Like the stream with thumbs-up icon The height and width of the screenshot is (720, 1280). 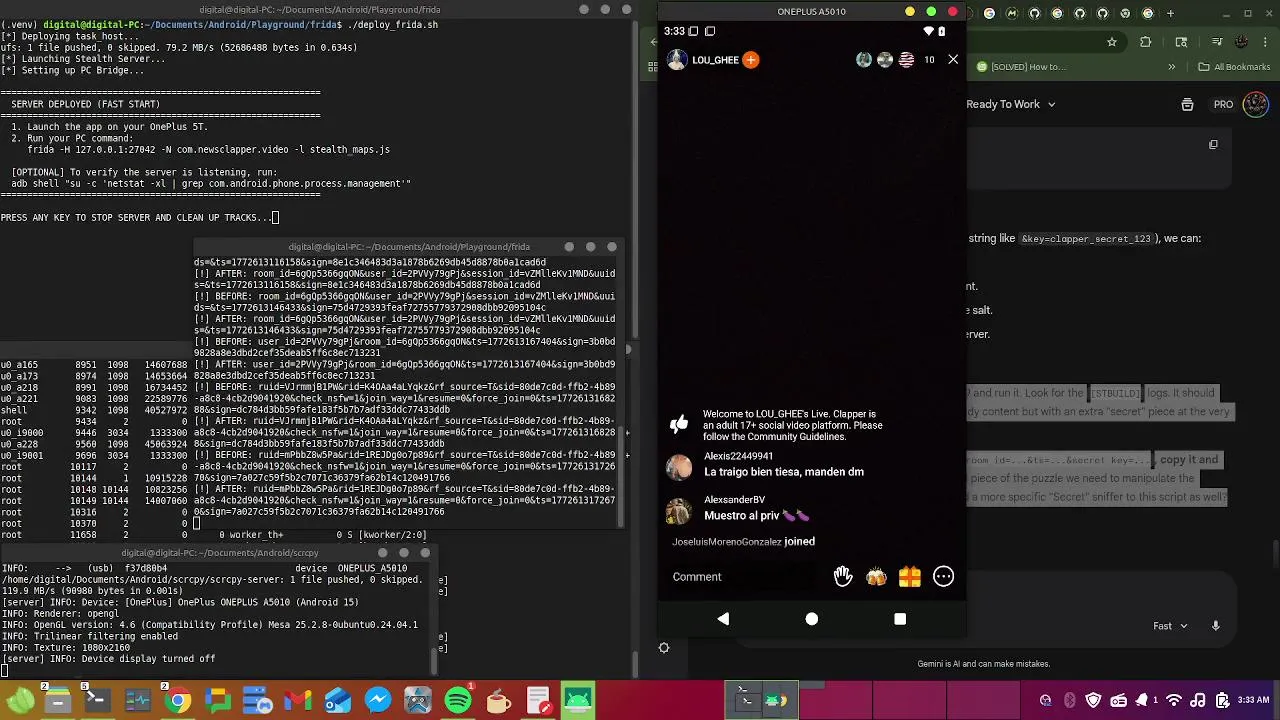[x=679, y=424]
